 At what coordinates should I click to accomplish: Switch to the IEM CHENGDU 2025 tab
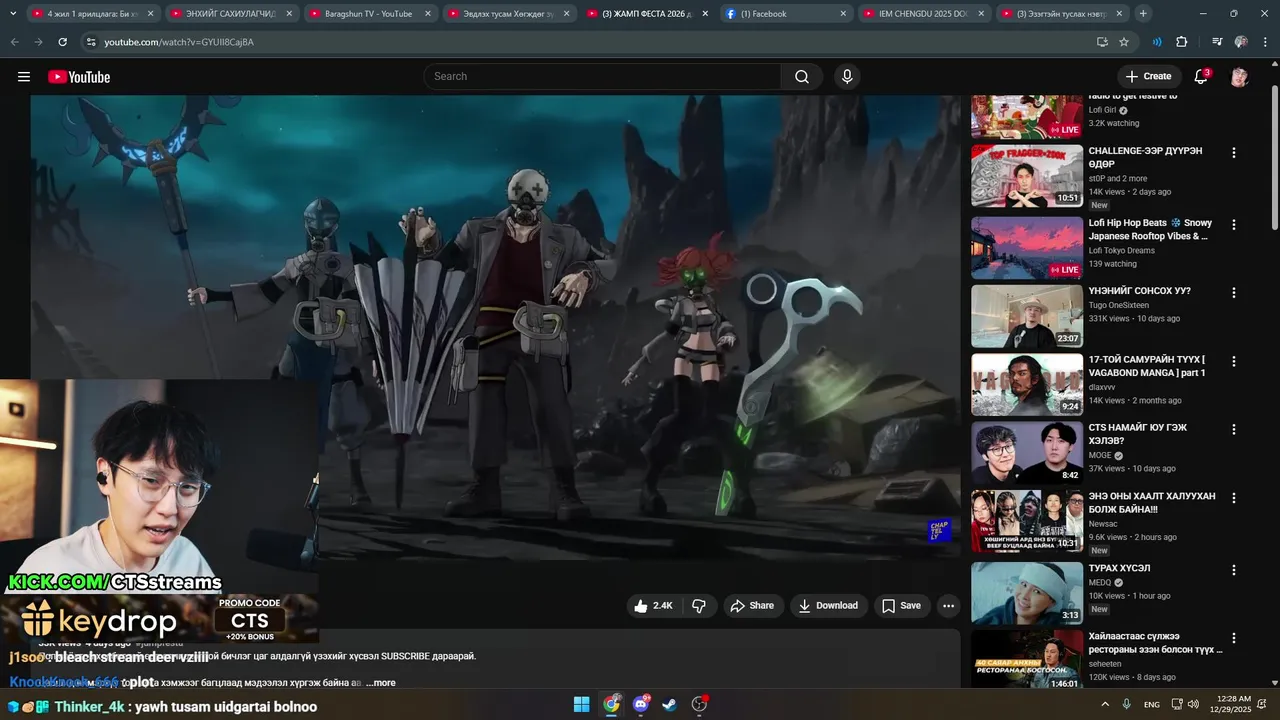tap(924, 14)
